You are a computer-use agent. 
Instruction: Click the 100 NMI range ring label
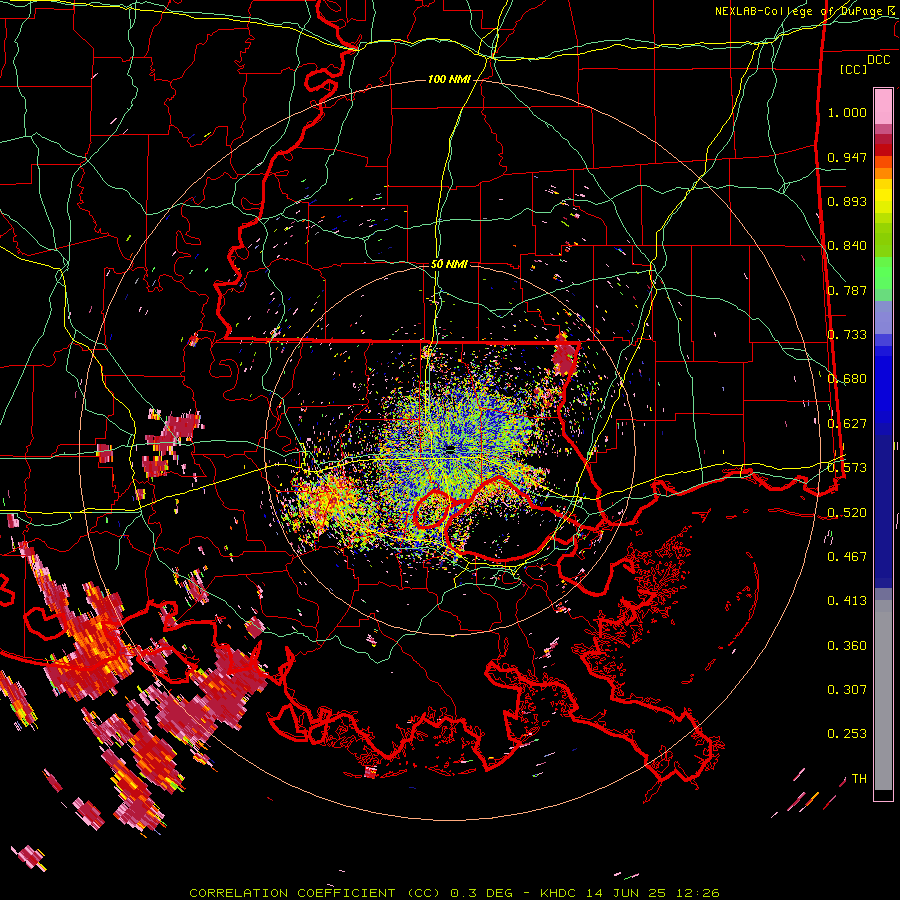[449, 79]
